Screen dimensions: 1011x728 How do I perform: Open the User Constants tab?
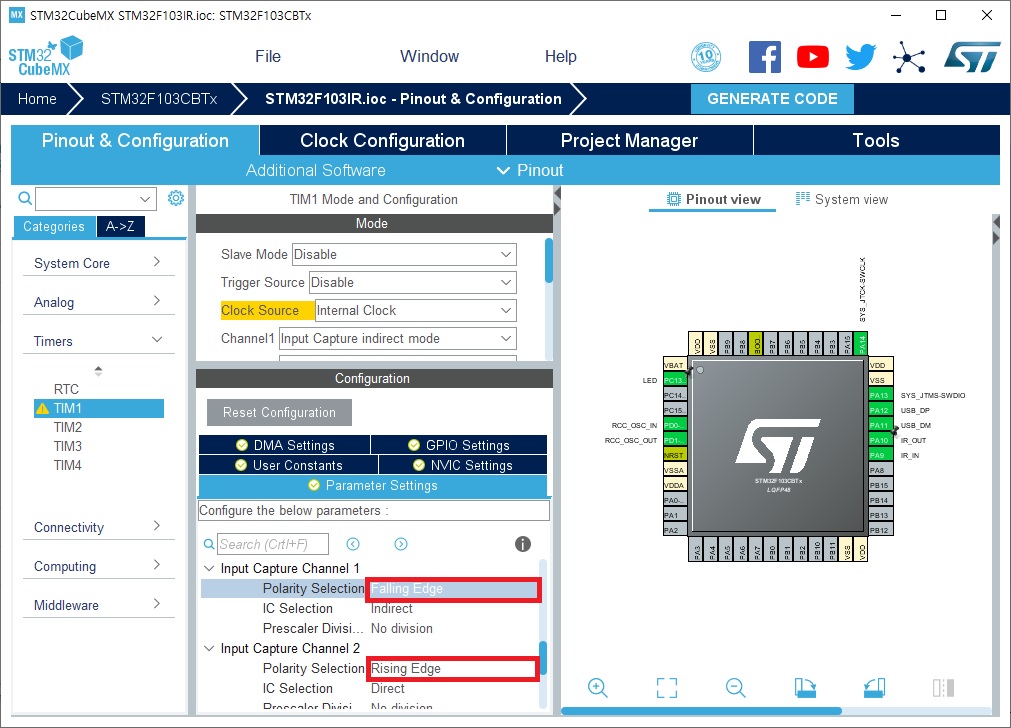tap(288, 465)
